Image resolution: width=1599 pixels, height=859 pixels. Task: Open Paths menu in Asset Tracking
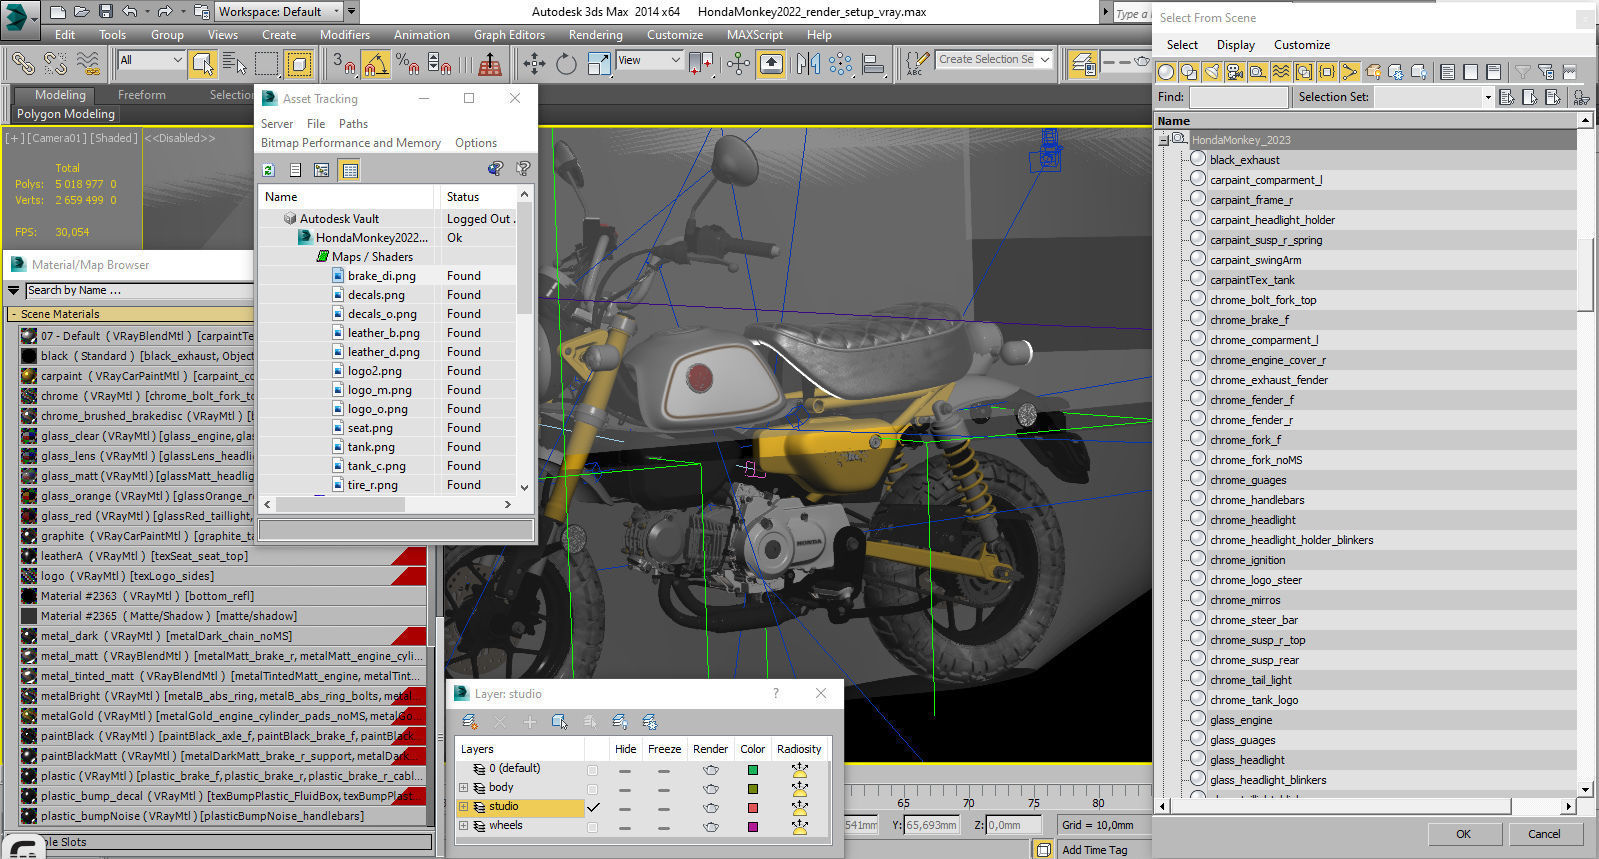coord(353,124)
